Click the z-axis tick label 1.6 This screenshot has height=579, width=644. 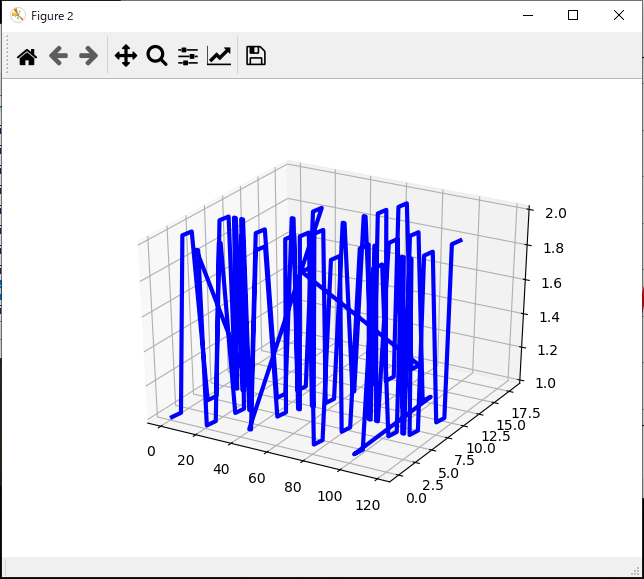tap(551, 283)
